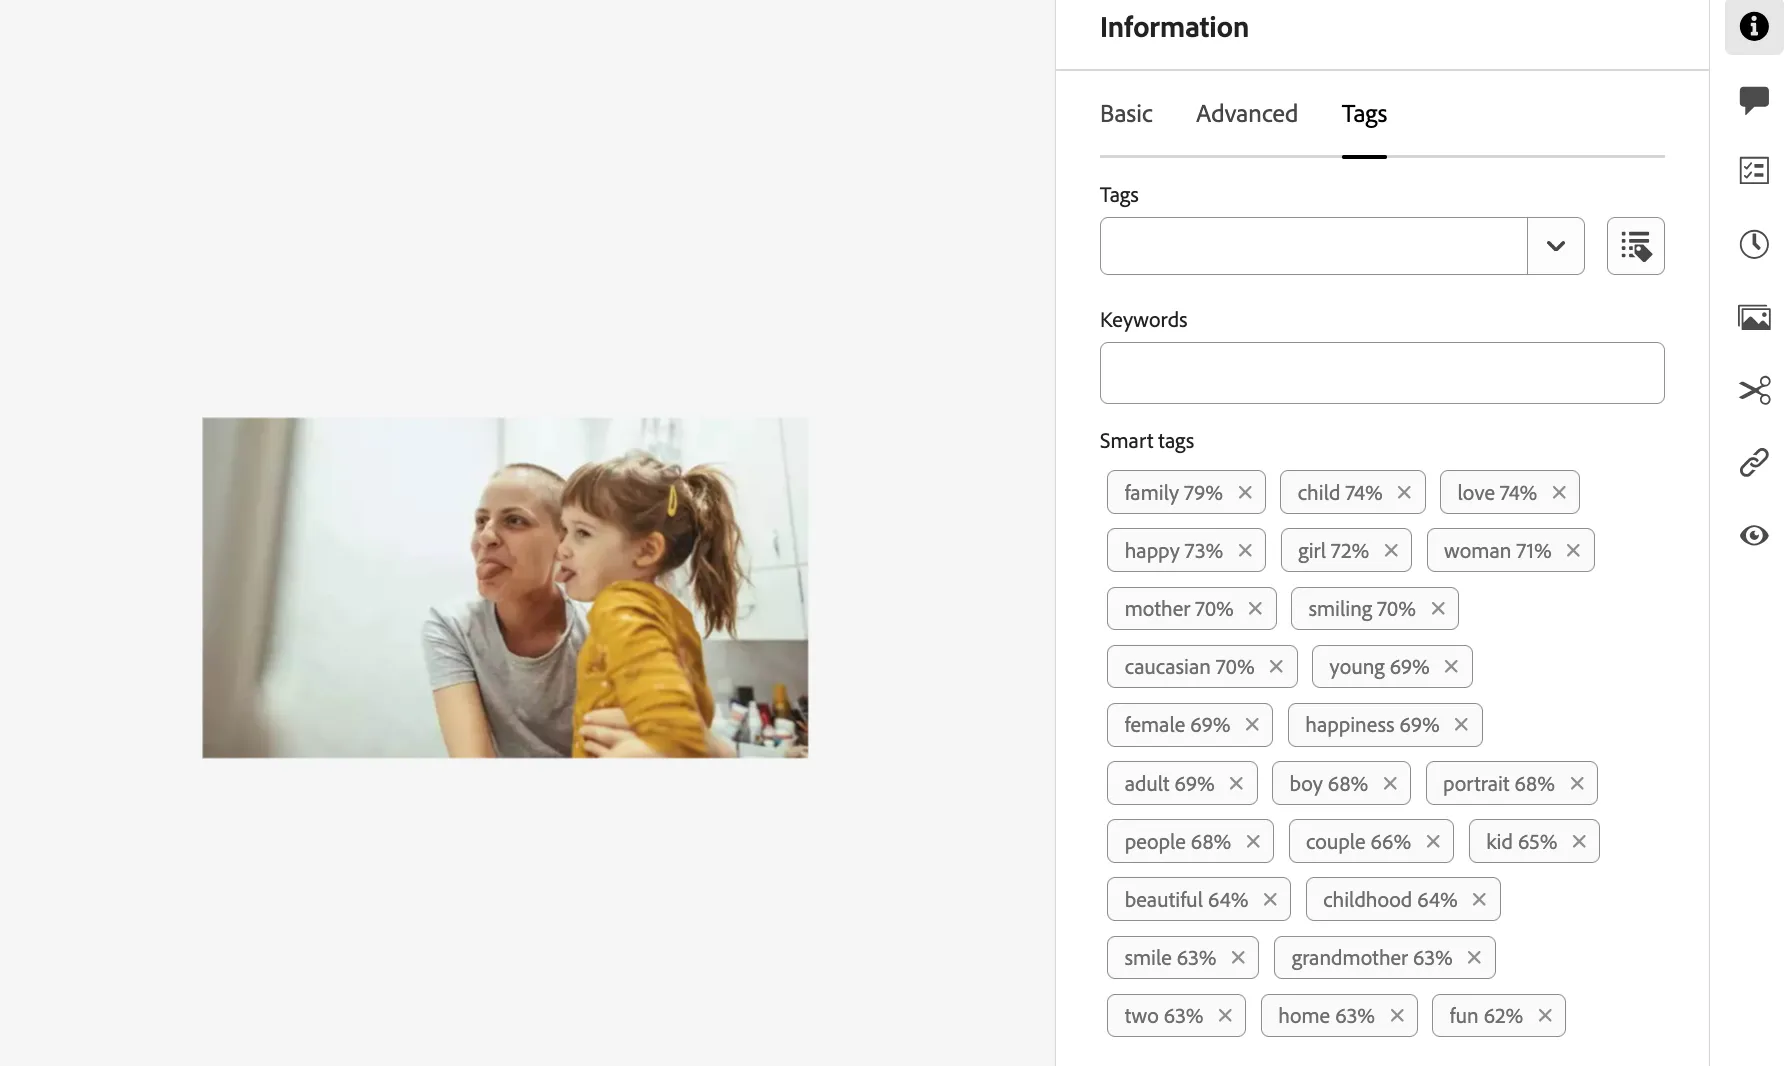The width and height of the screenshot is (1788, 1066).
Task: Focus the Keywords input field
Action: click(x=1382, y=373)
